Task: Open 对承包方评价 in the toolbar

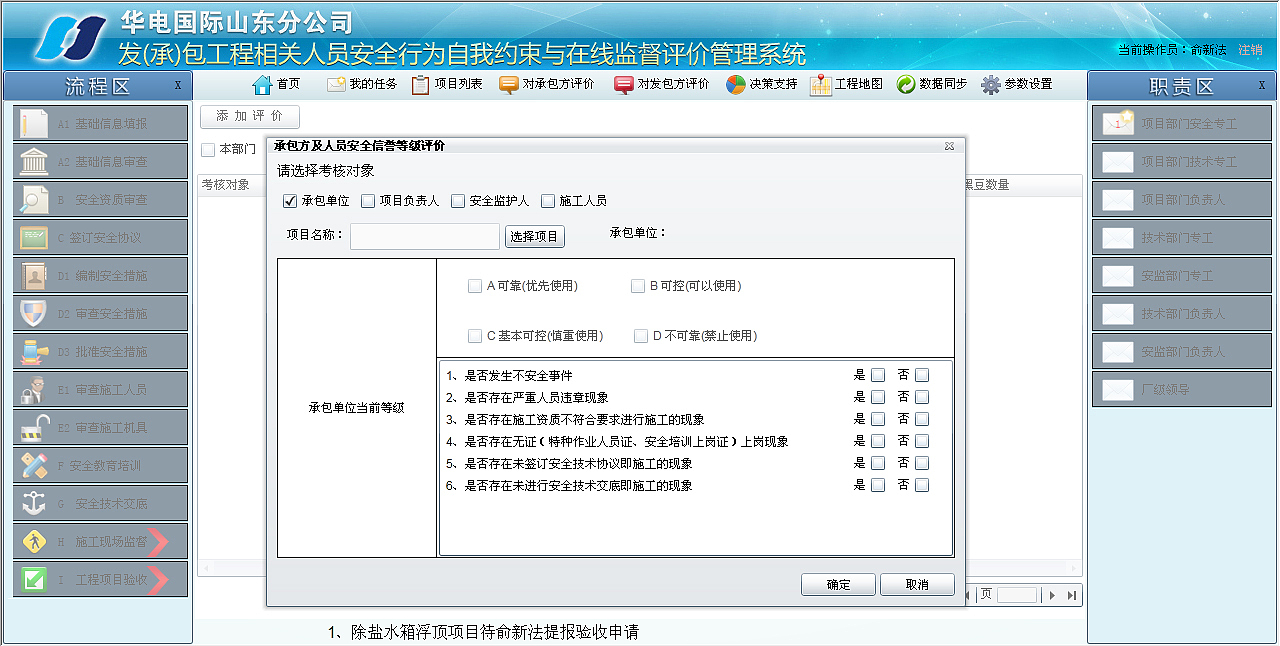Action: [x=546, y=84]
